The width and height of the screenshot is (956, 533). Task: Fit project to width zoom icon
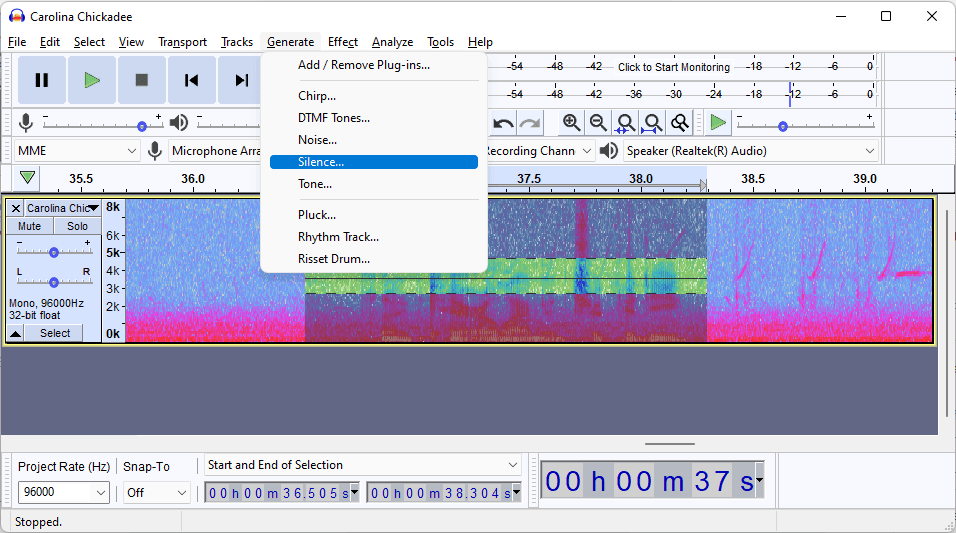(652, 123)
